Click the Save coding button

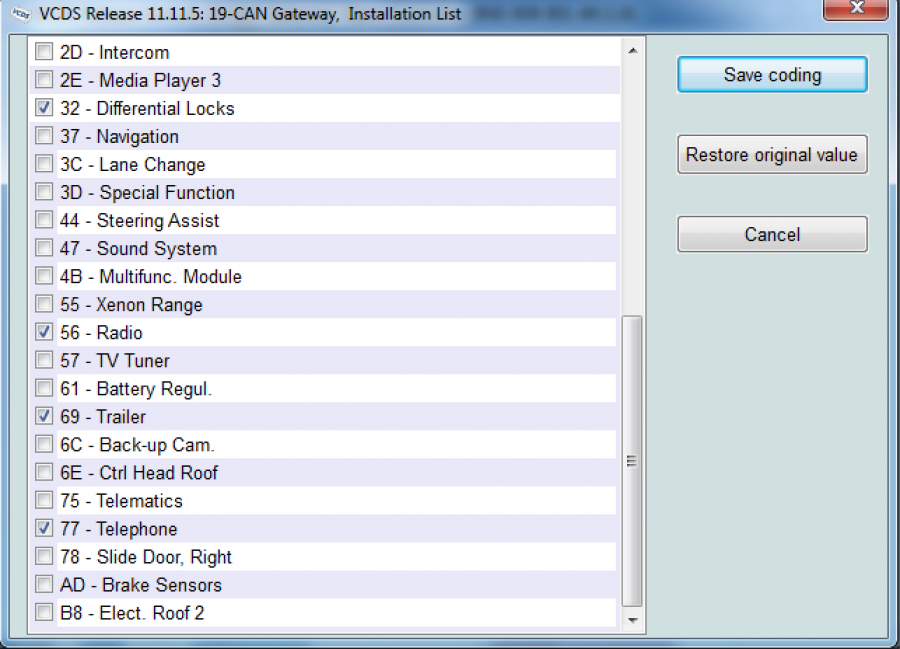pos(771,74)
